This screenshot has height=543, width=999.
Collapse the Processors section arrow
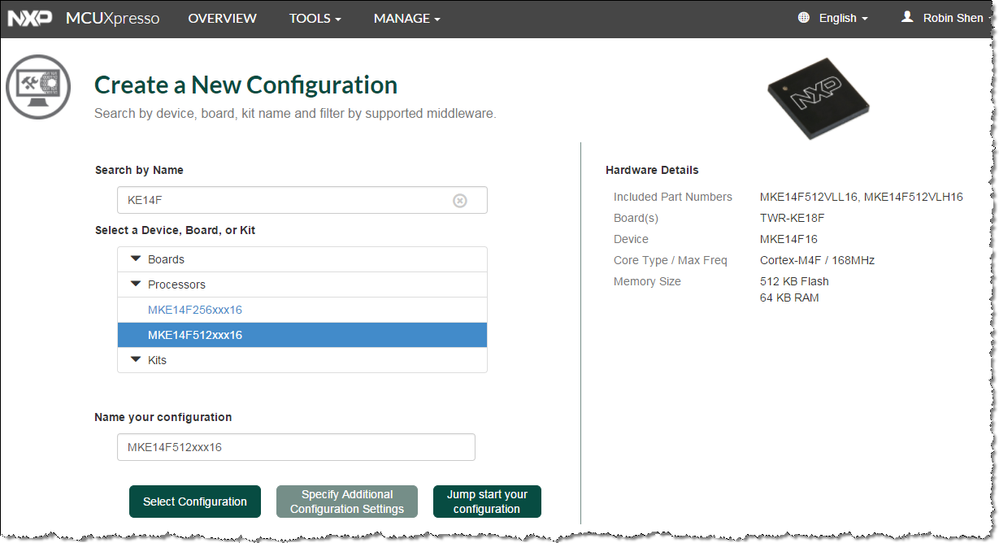point(136,284)
